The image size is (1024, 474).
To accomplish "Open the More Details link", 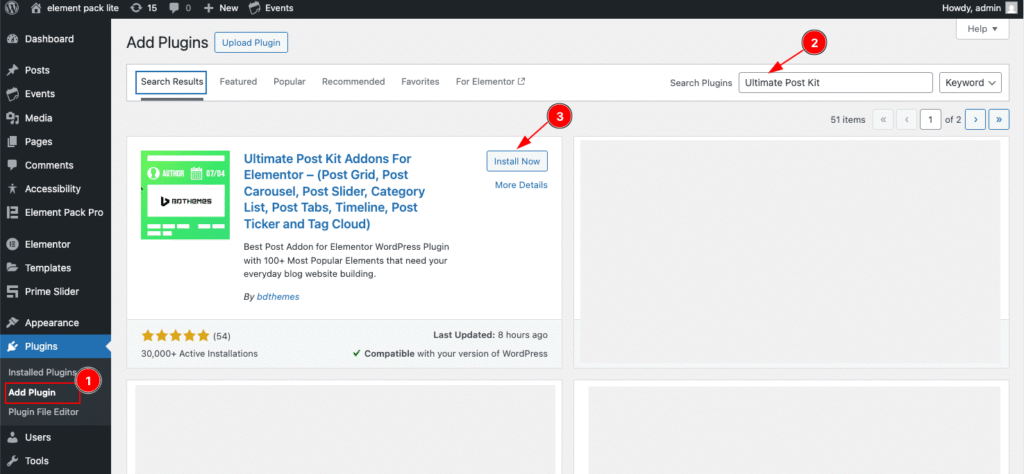I will click(521, 185).
